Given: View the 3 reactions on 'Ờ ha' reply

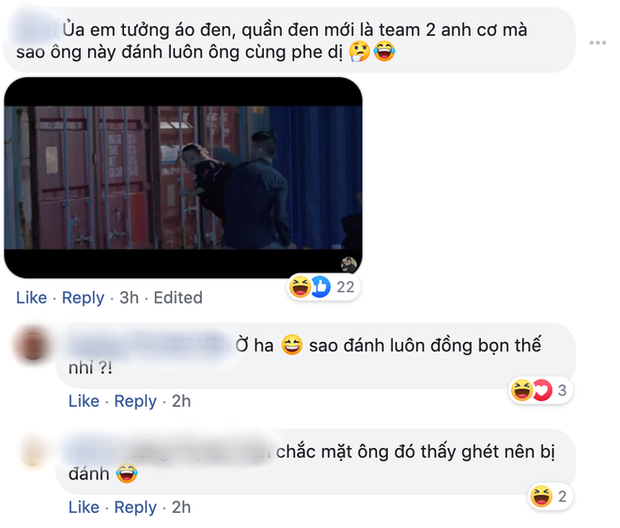Looking at the screenshot, I should click(540, 390).
